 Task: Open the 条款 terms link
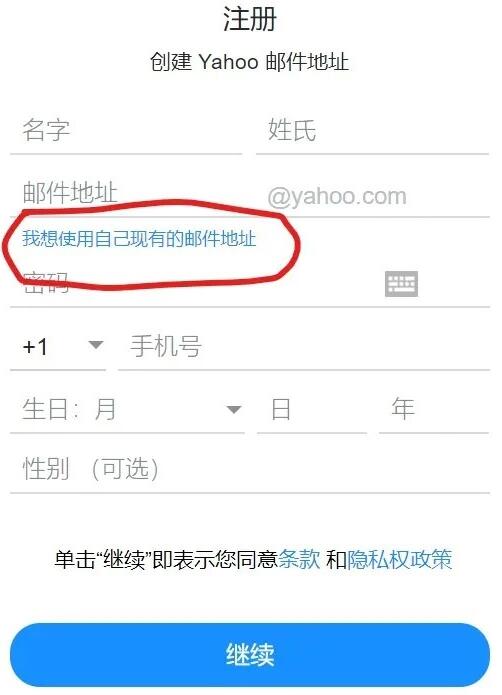pyautogui.click(x=299, y=559)
